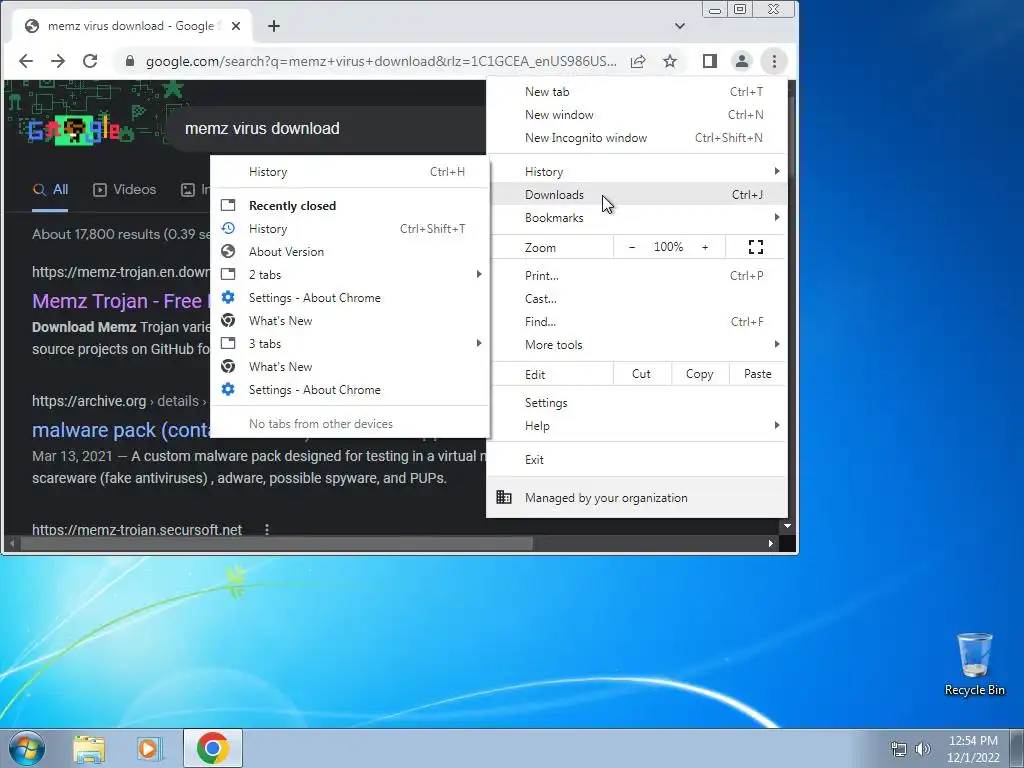The width and height of the screenshot is (1024, 768).
Task: Click the memz virus download search box
Action: [x=327, y=129]
